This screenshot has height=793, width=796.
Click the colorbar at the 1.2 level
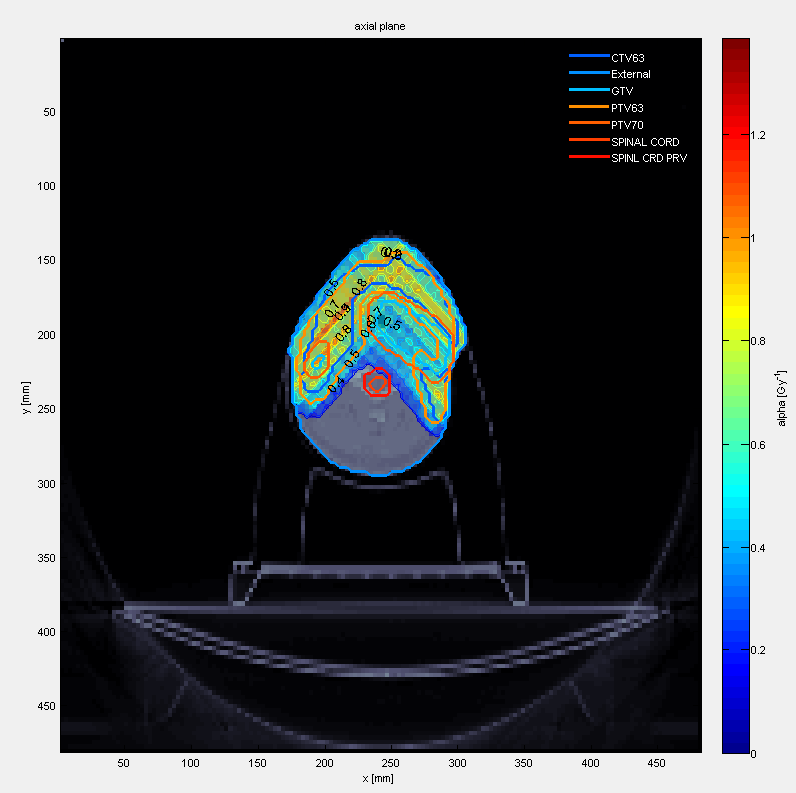(736, 135)
